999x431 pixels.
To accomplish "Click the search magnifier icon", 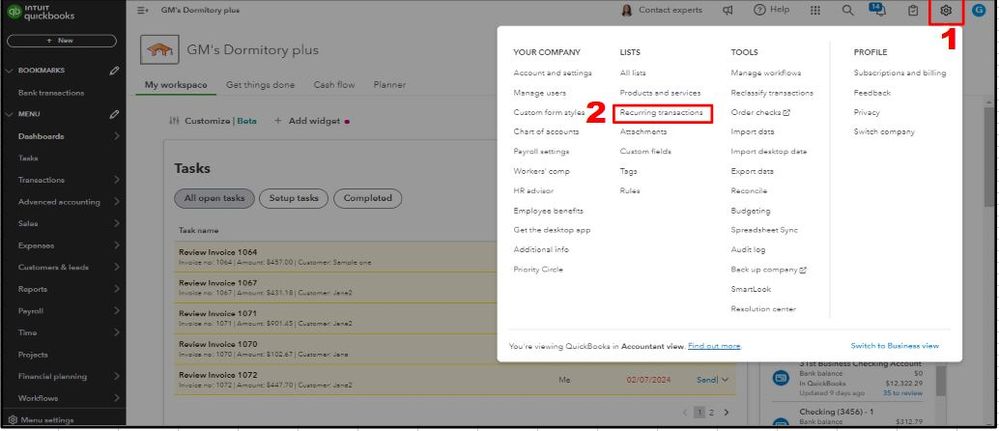I will 847,10.
